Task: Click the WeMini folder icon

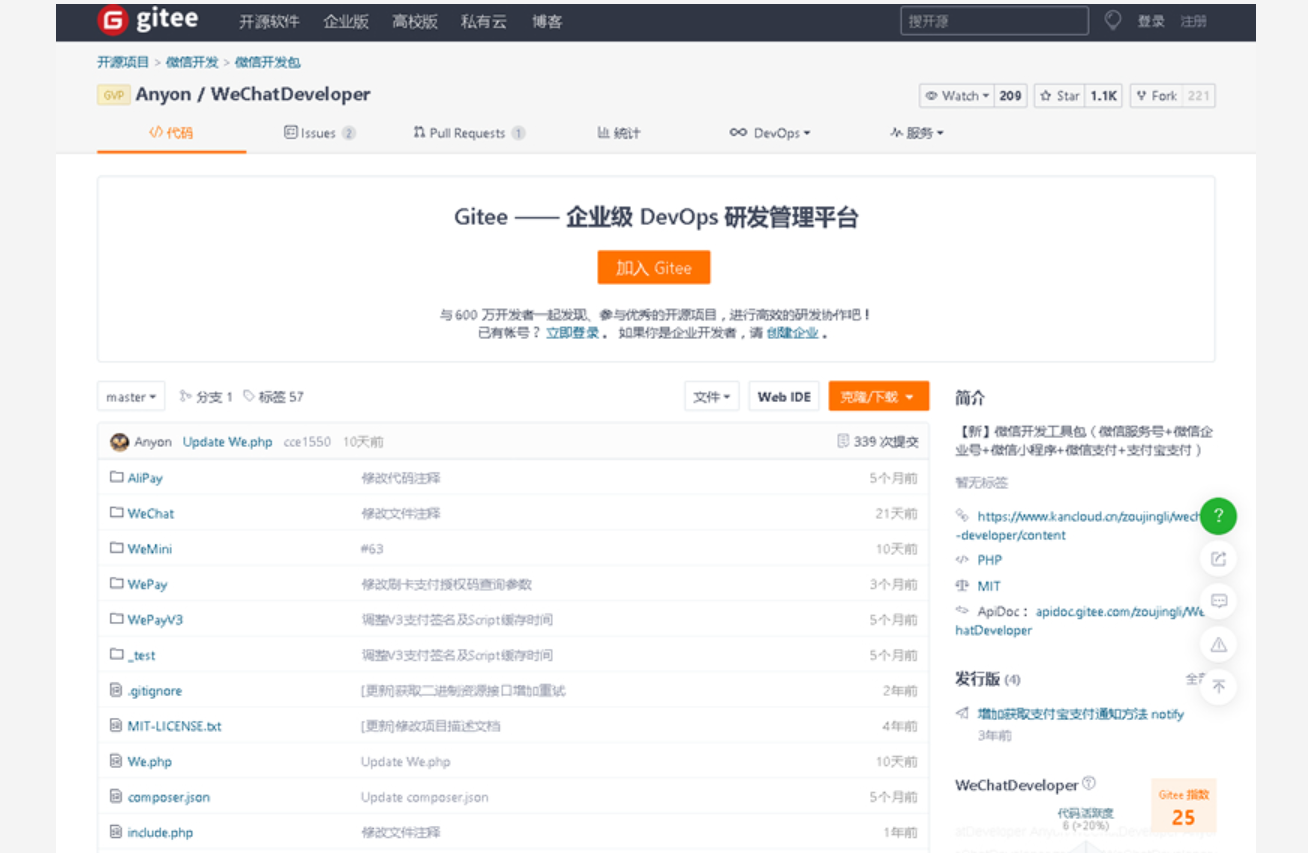Action: point(116,548)
